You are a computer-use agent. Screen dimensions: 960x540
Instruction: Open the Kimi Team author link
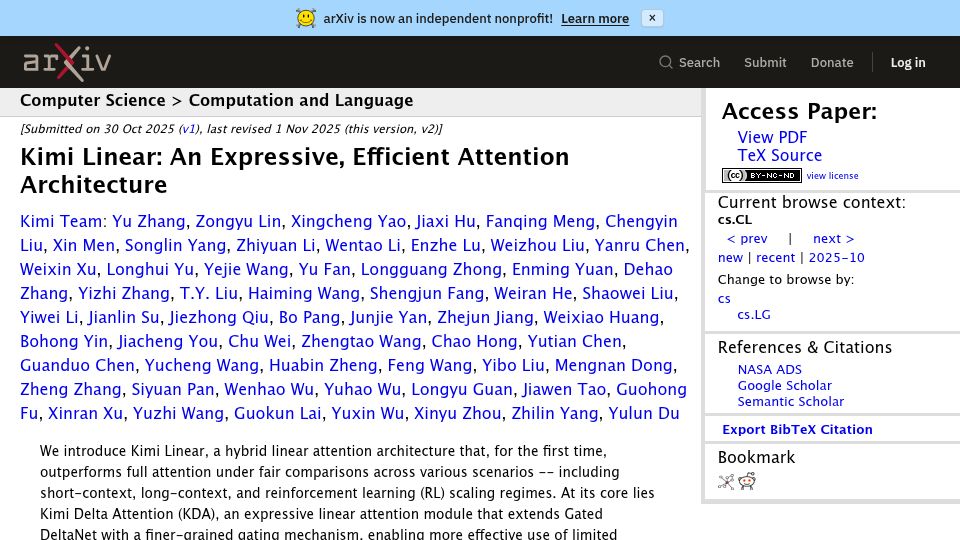pos(61,221)
